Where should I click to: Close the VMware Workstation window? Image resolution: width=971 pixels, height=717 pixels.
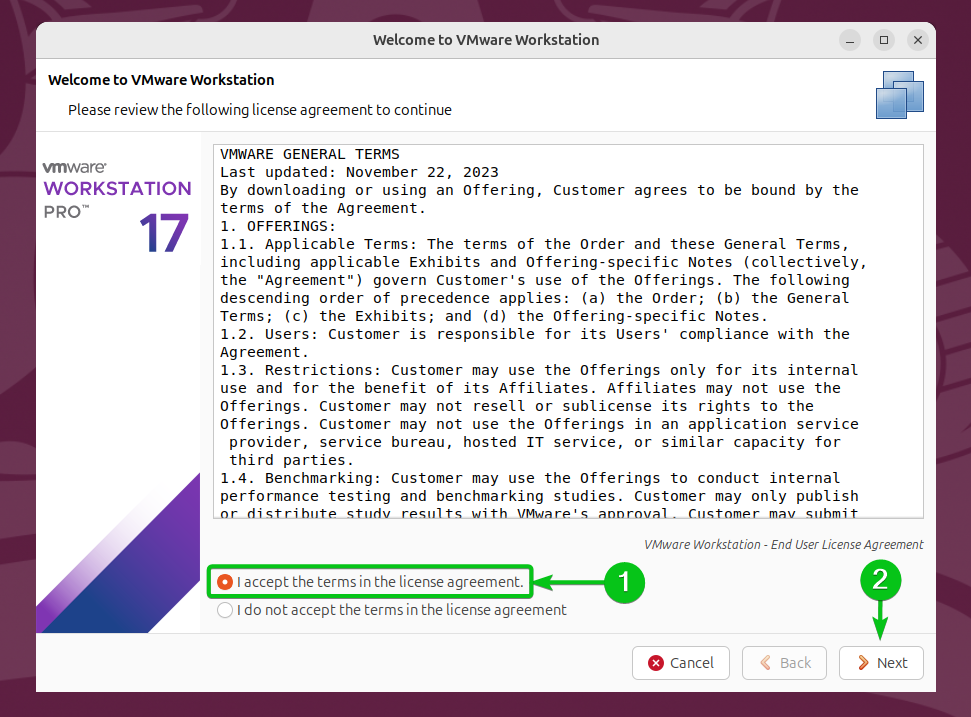[918, 40]
